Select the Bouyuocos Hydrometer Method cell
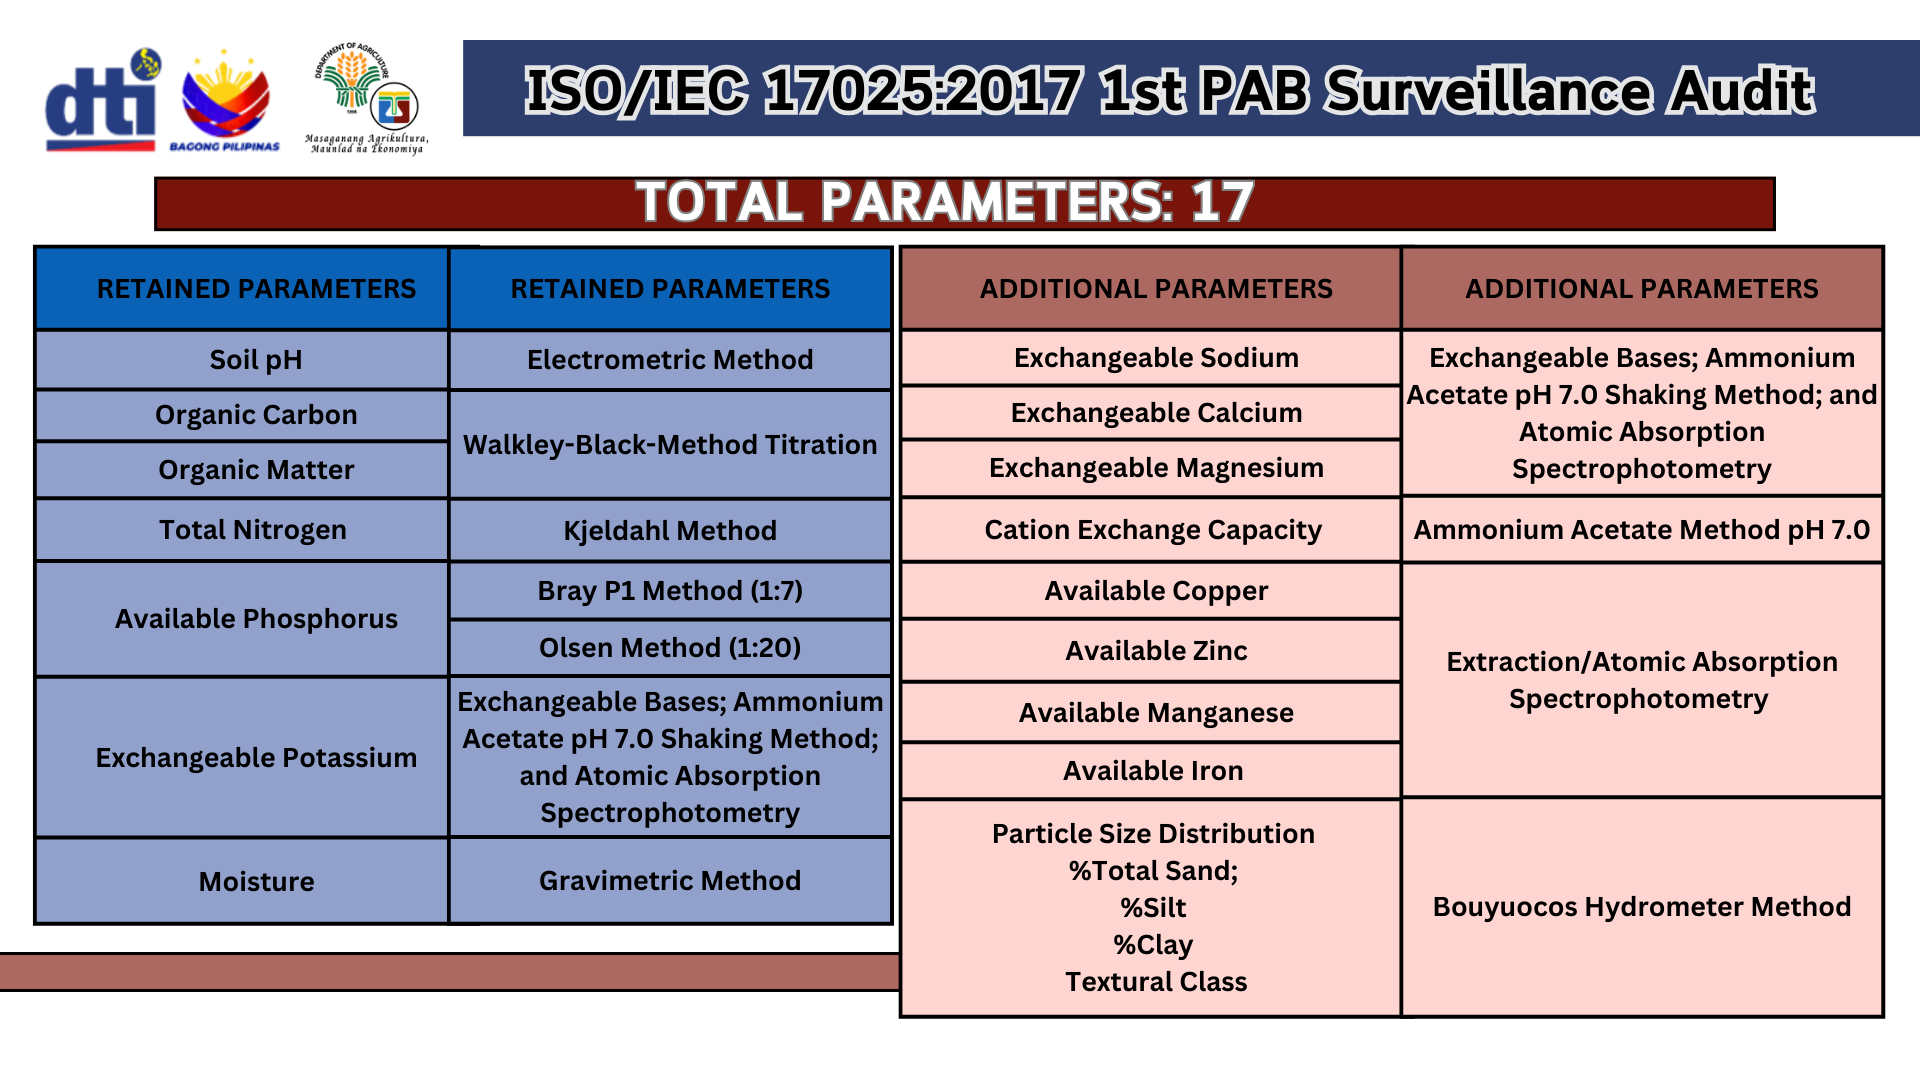 point(1642,907)
